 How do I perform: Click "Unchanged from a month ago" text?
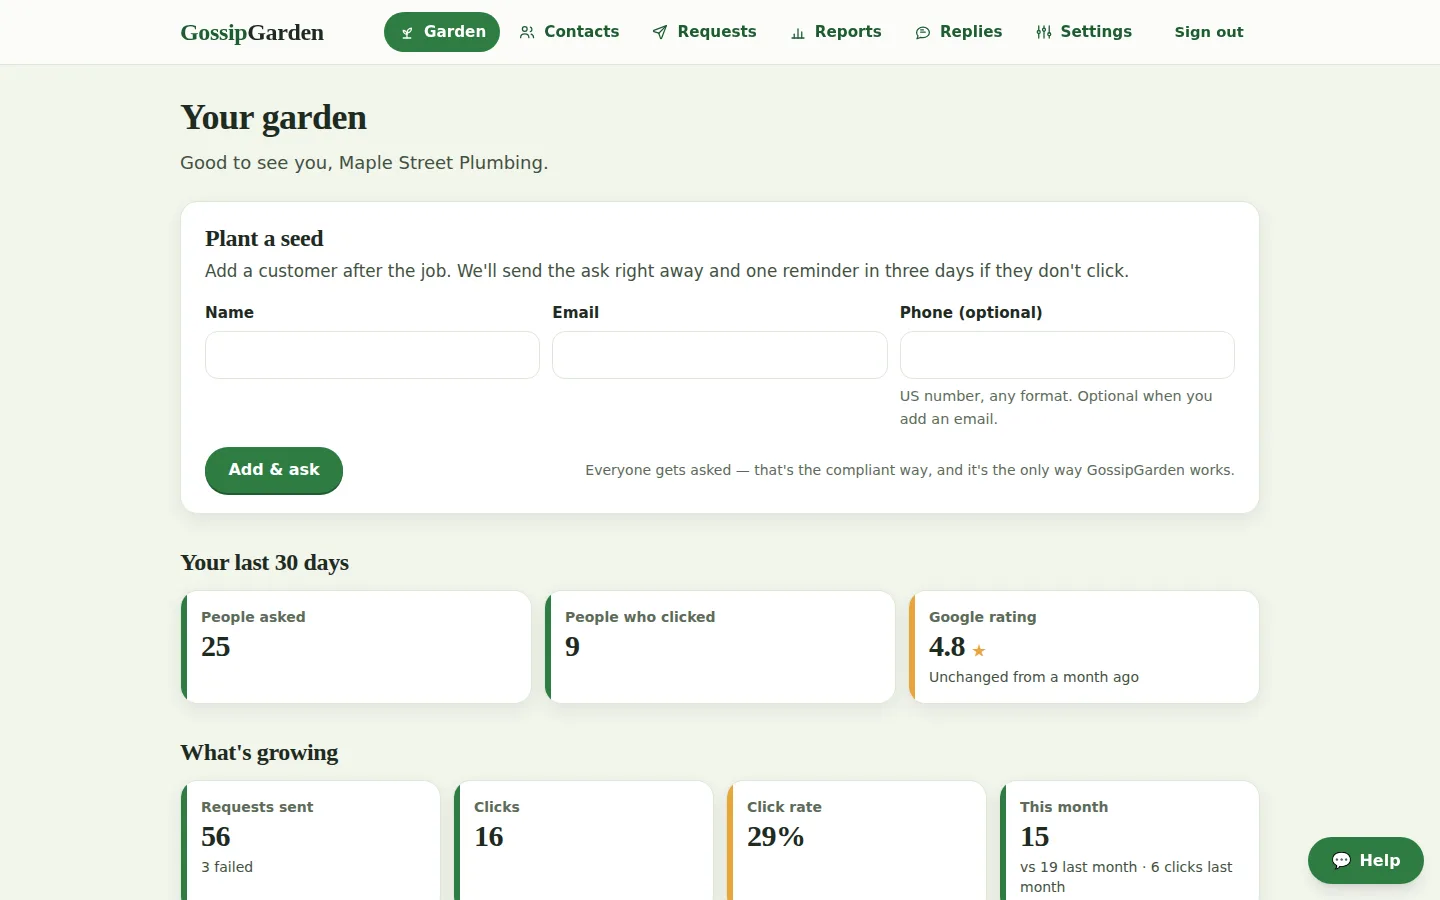click(x=1034, y=677)
